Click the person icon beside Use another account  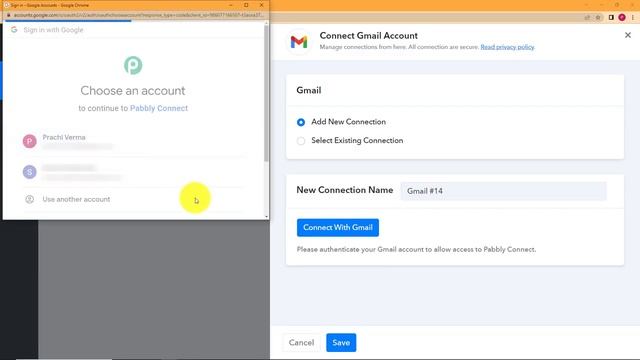point(29,199)
